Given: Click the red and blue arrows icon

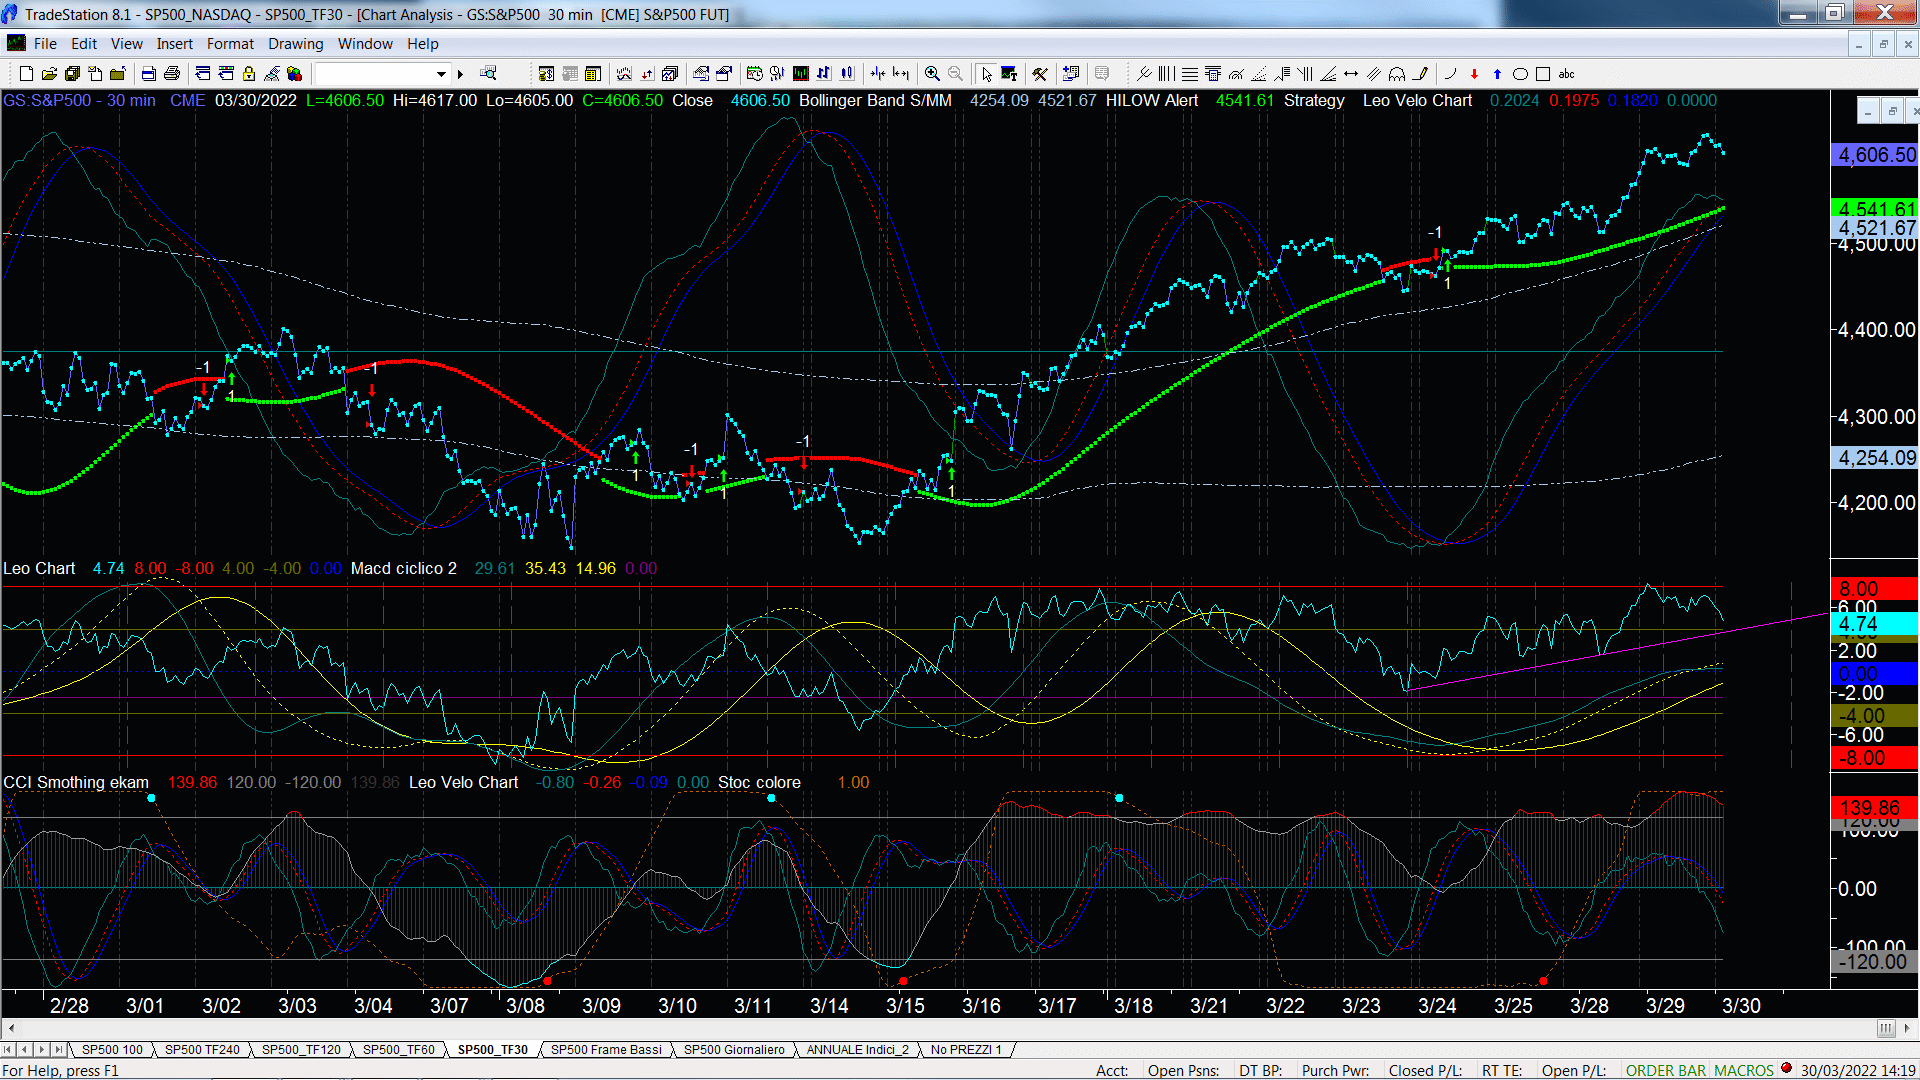Looking at the screenshot, I should pyautogui.click(x=647, y=74).
